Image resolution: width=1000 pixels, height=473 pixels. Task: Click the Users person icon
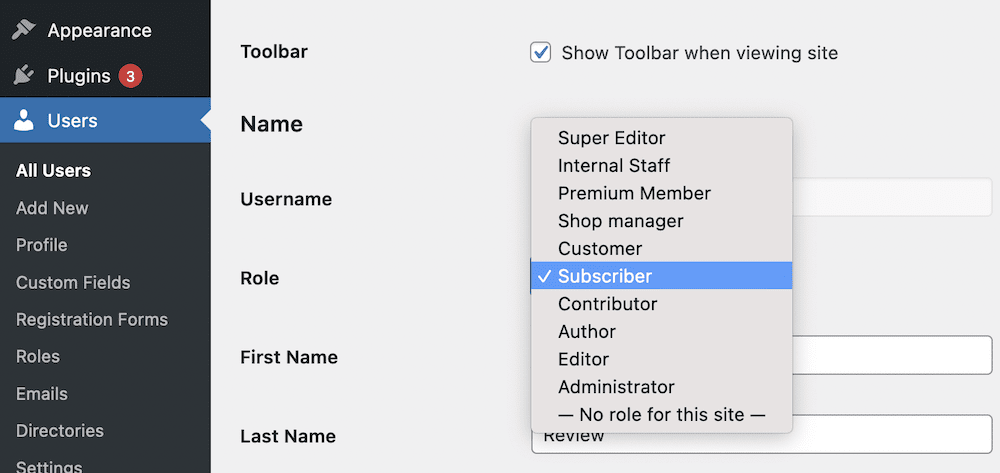pos(24,120)
